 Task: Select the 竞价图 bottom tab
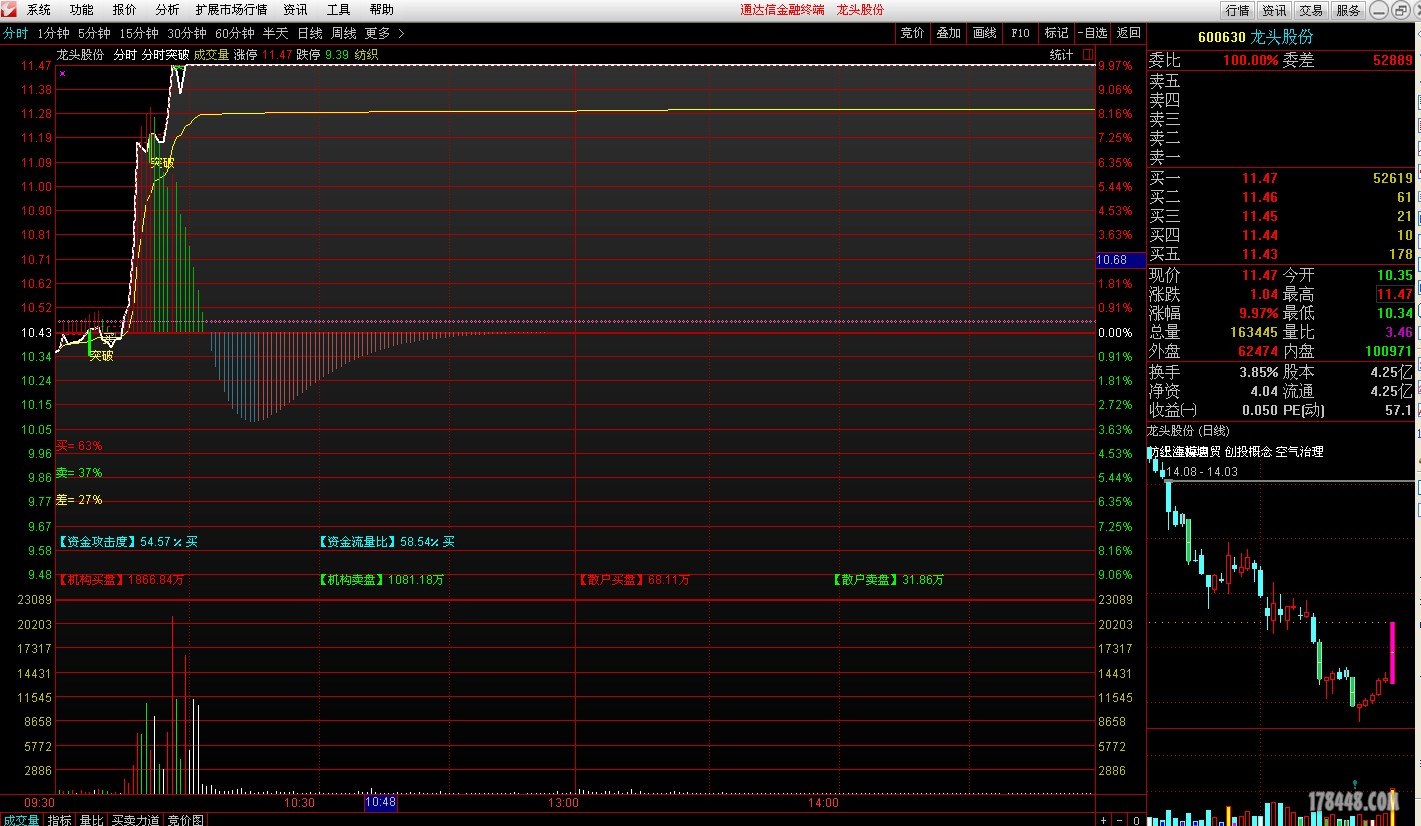pyautogui.click(x=185, y=820)
